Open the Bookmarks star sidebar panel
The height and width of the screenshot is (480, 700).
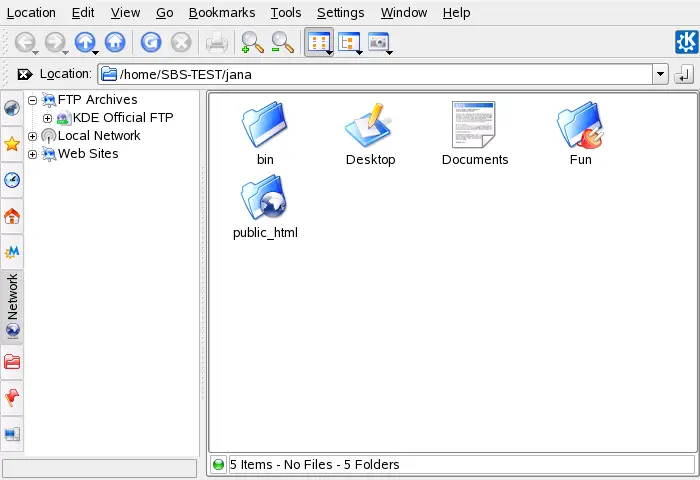click(12, 144)
